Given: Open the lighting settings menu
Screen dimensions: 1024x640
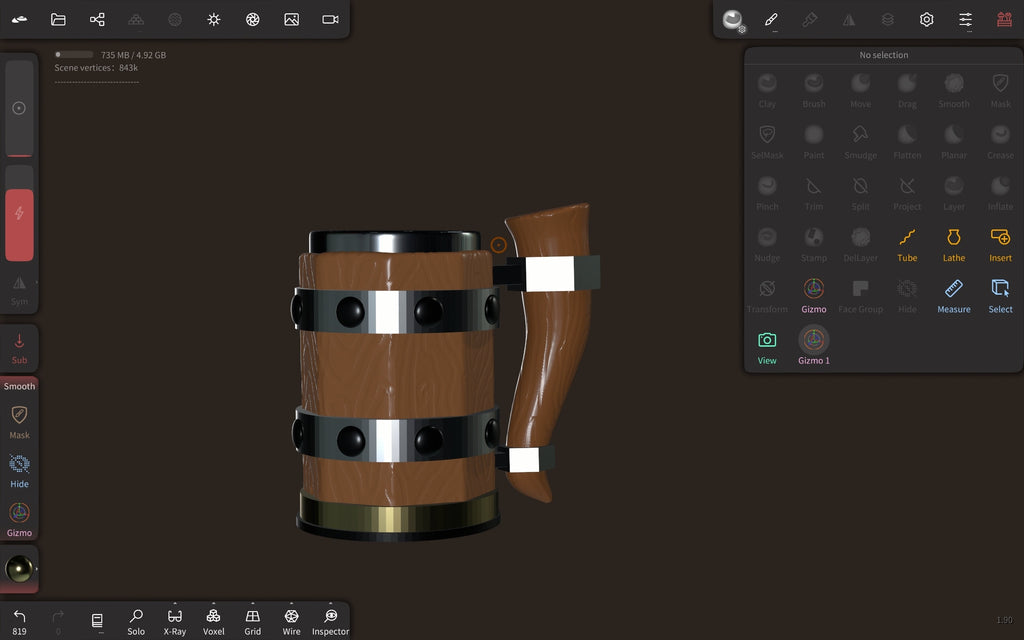Looking at the screenshot, I should (x=214, y=20).
